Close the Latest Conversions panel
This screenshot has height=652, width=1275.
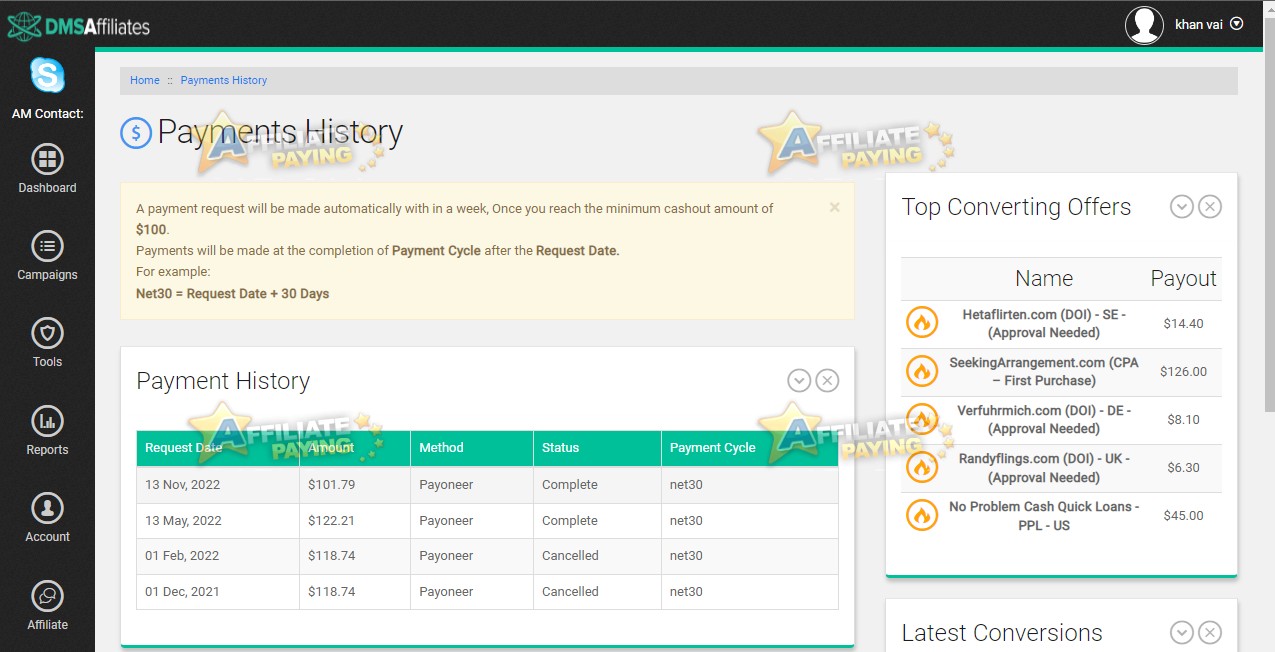1210,632
